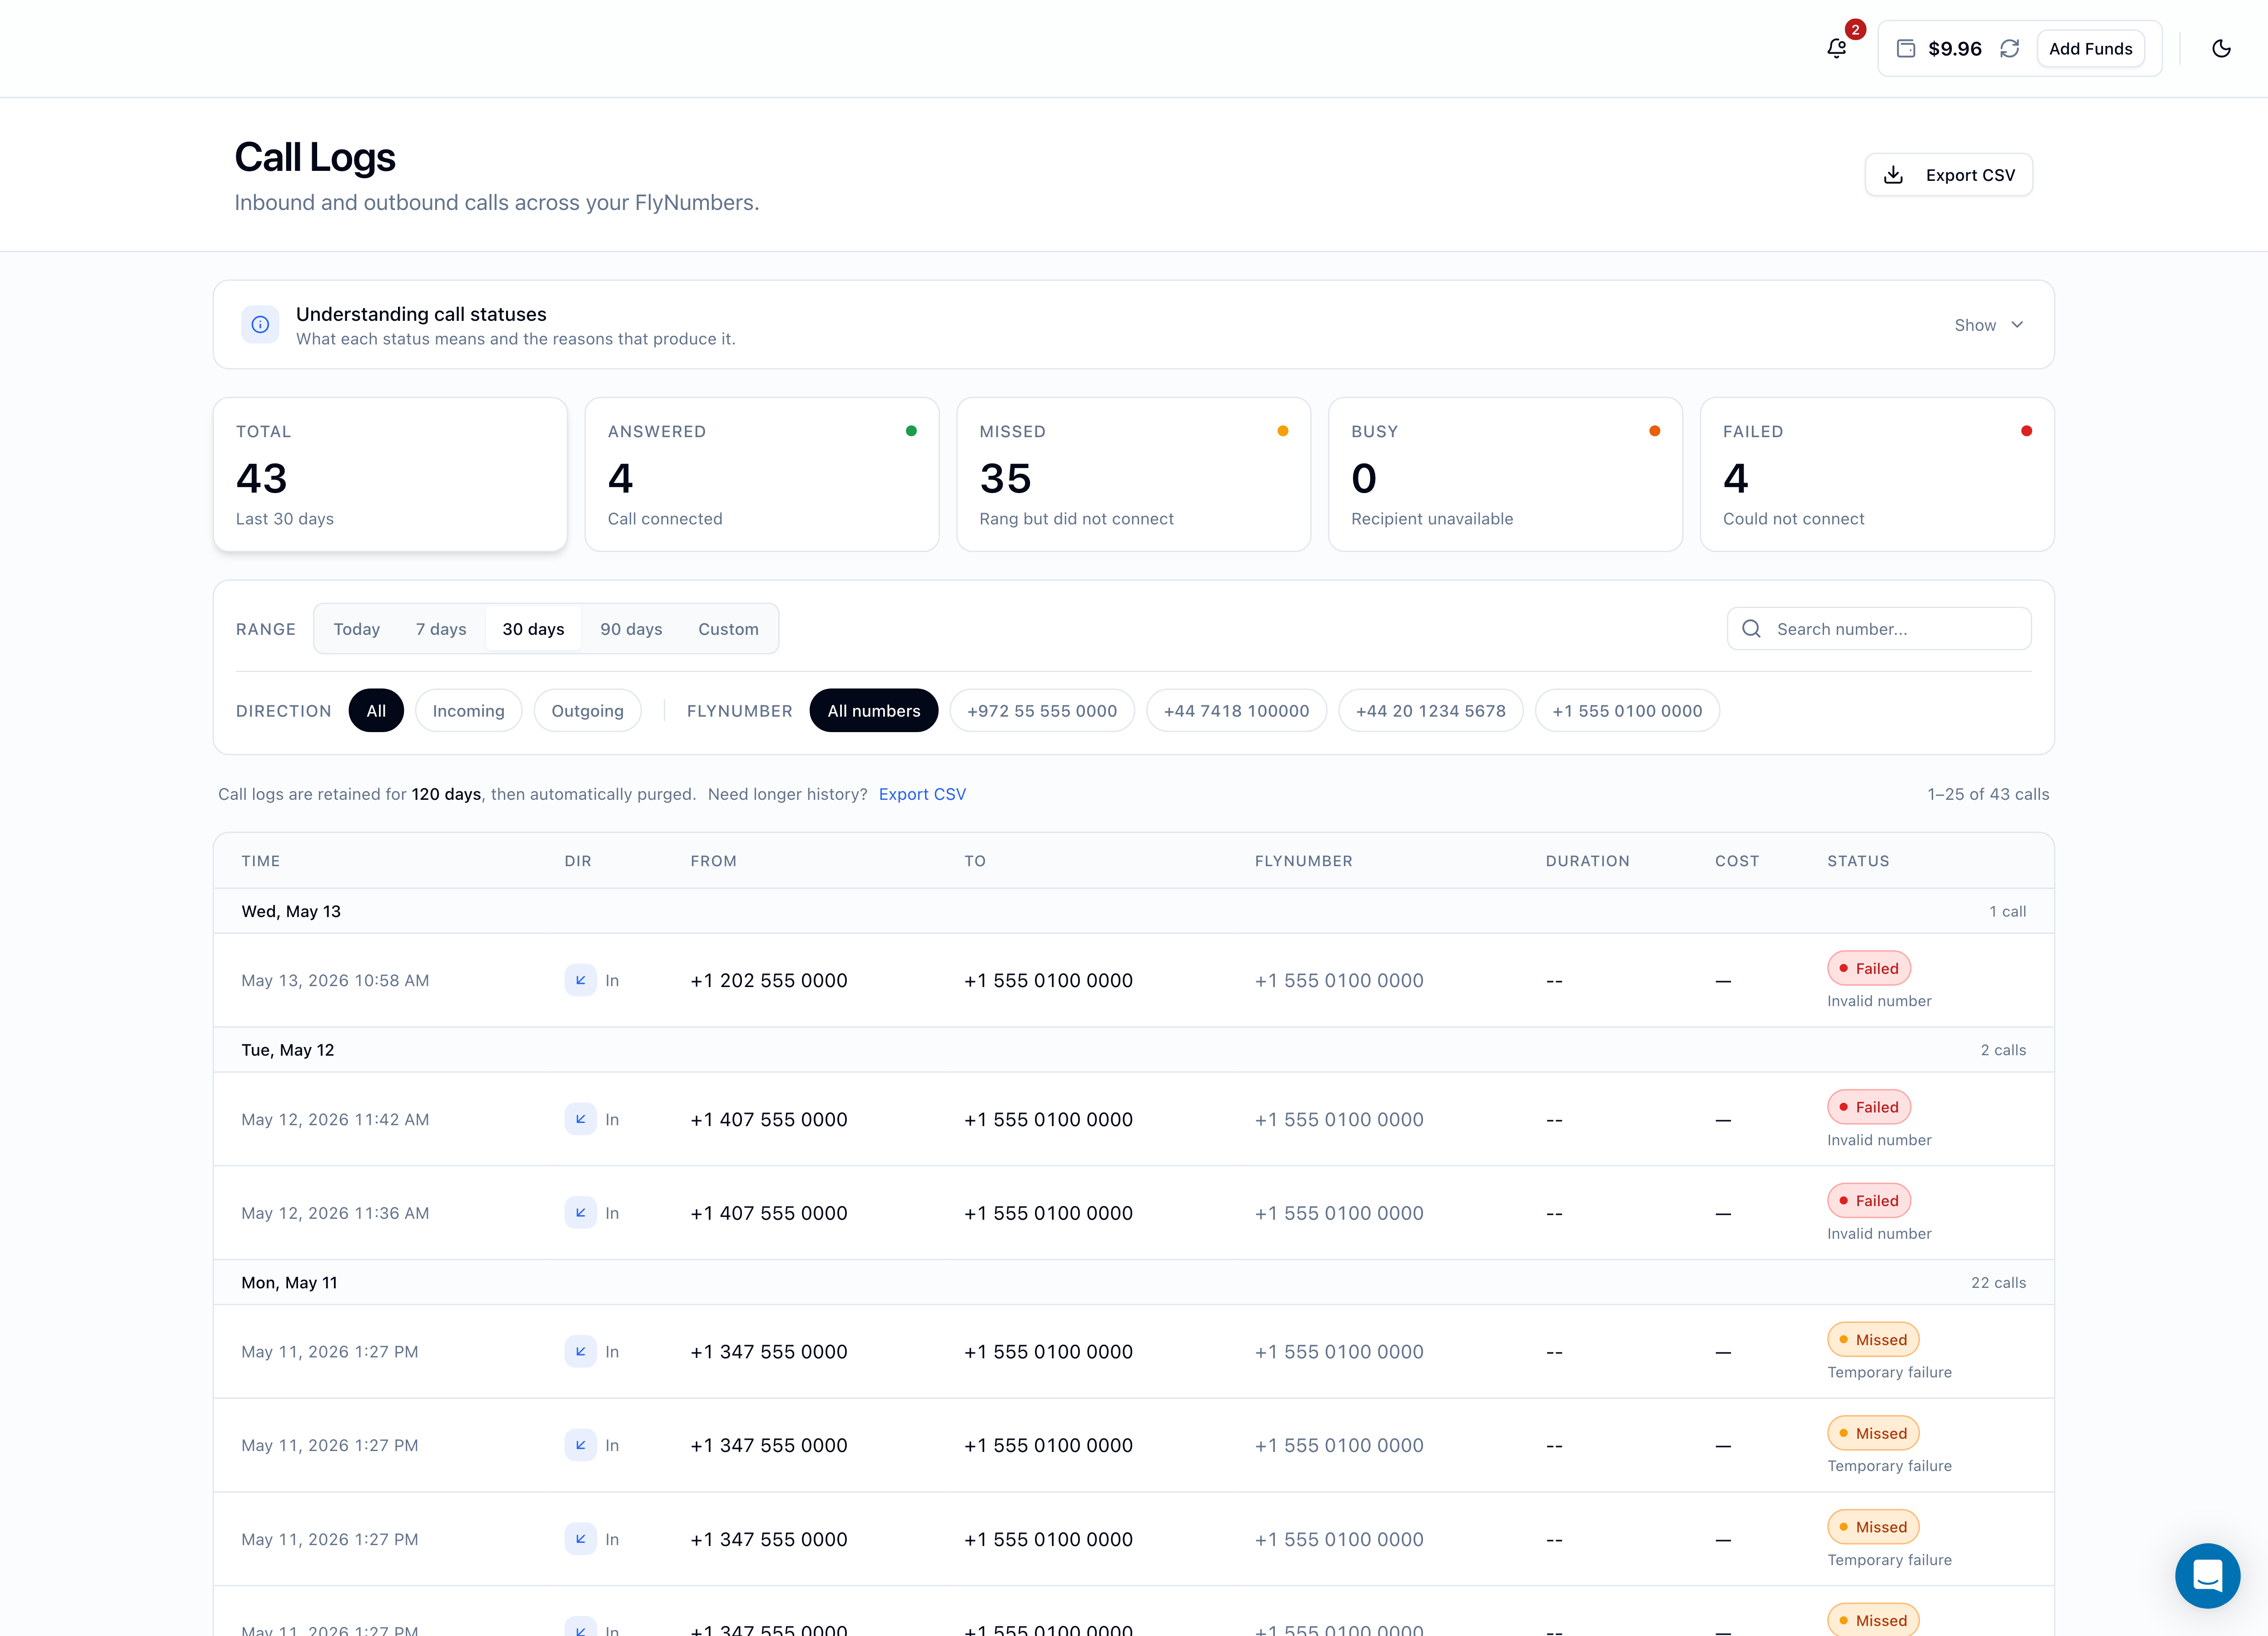Filter by +44 20 1234 5678

click(x=1430, y=711)
